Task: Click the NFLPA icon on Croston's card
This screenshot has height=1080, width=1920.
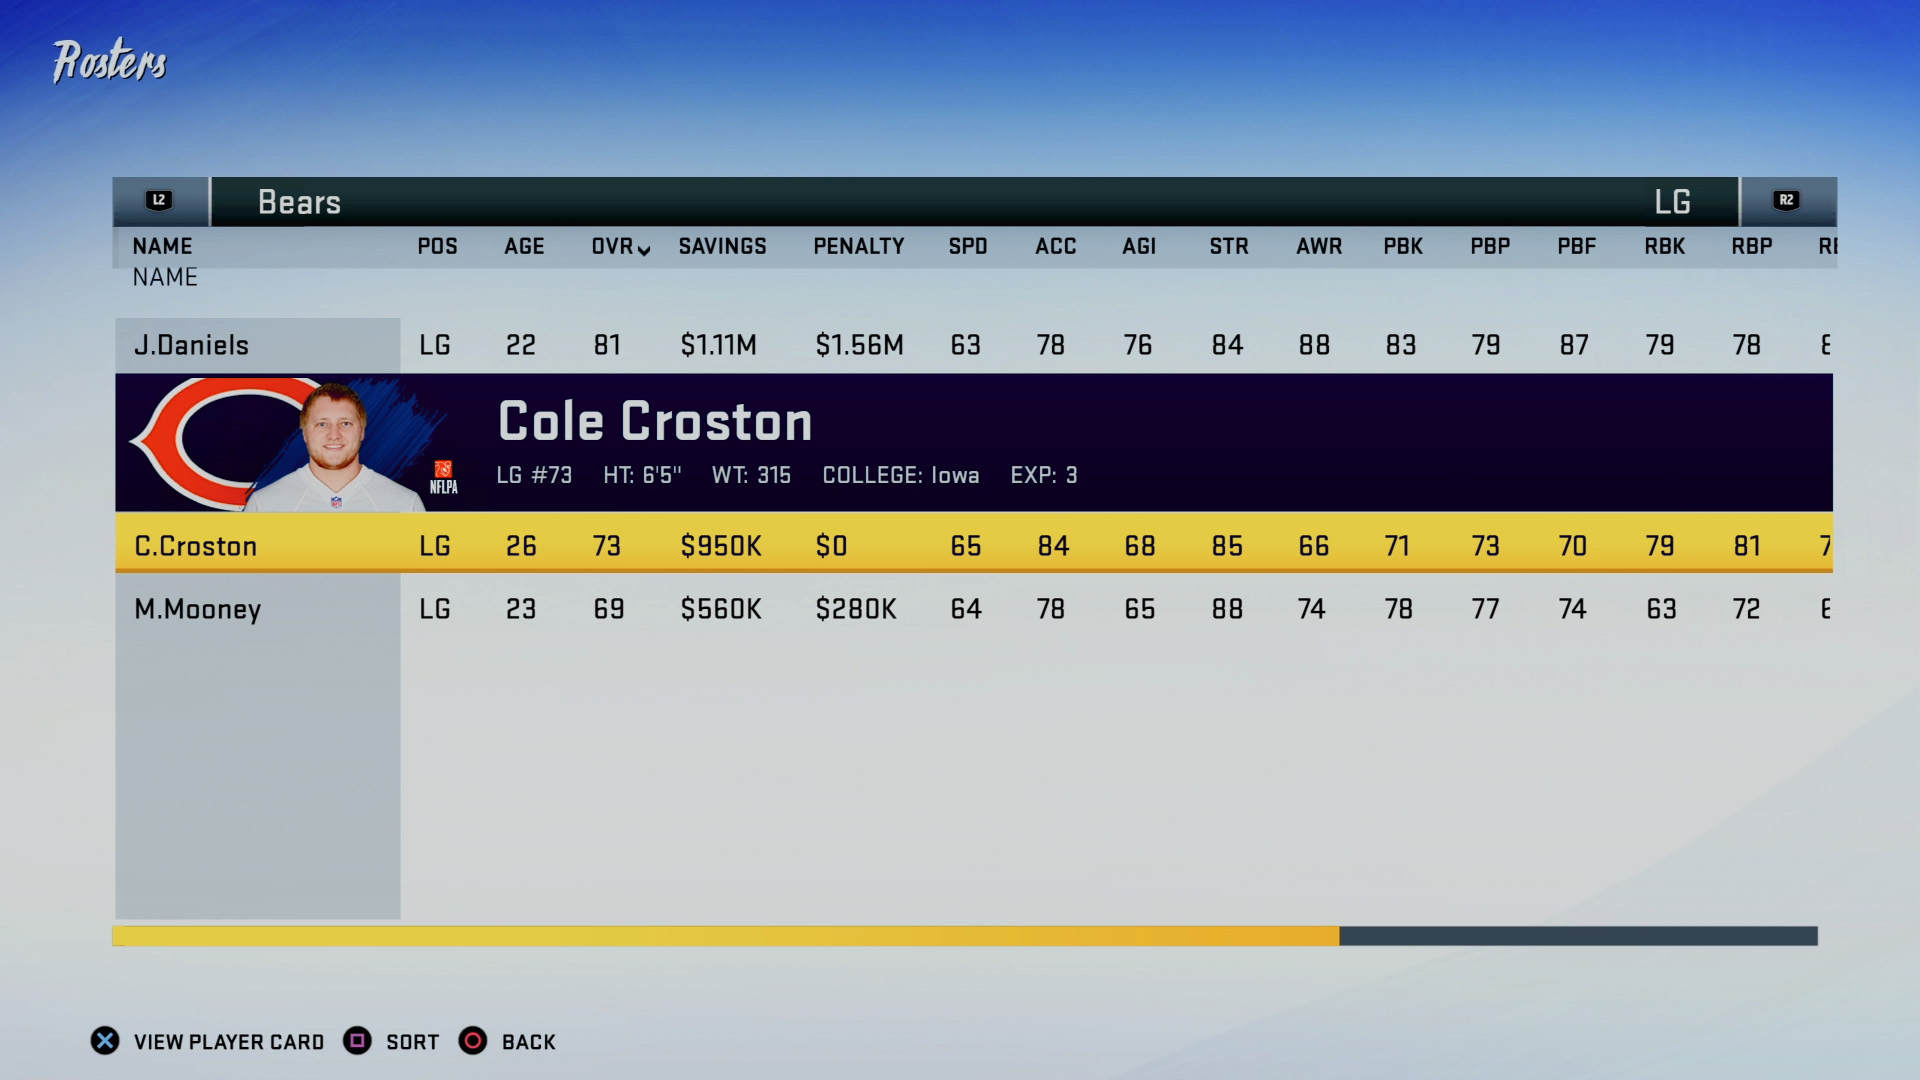Action: click(x=442, y=471)
